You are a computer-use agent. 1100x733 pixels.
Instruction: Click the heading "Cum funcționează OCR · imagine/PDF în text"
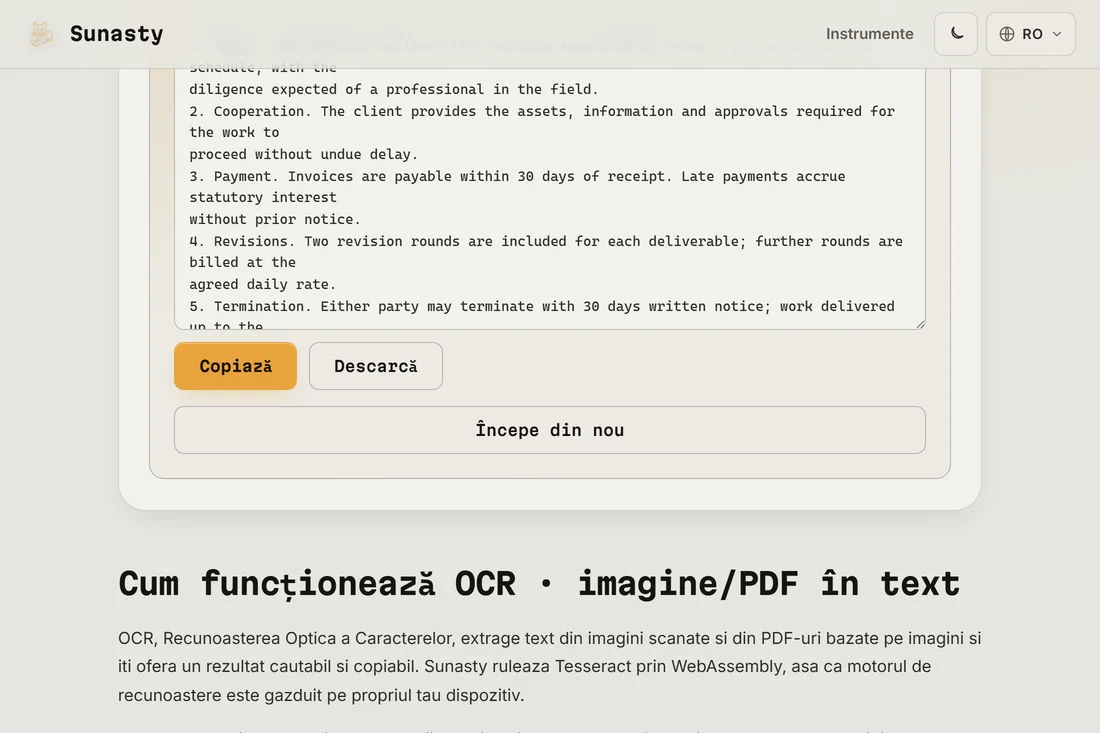[539, 584]
